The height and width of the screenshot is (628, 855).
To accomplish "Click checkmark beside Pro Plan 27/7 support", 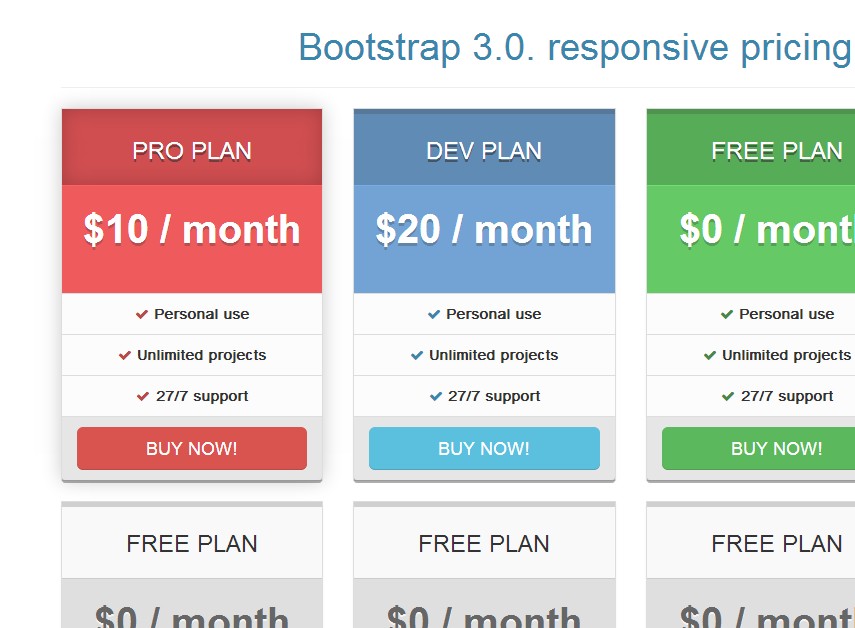I will (x=143, y=396).
